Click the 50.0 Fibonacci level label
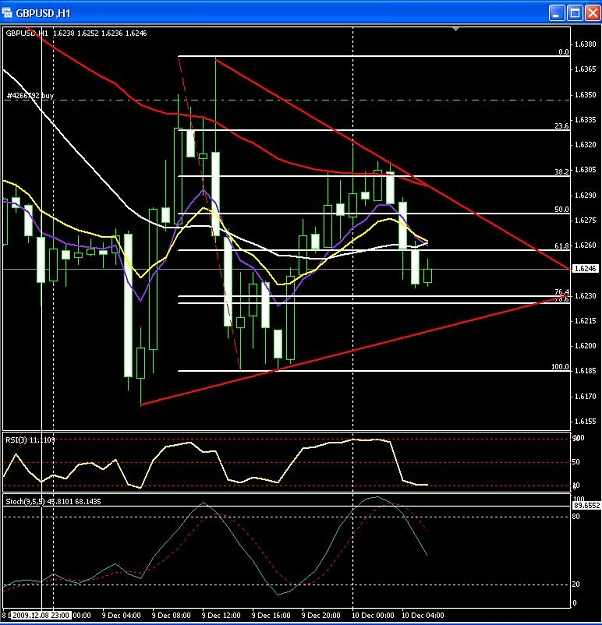This screenshot has height=625, width=602. tap(562, 209)
